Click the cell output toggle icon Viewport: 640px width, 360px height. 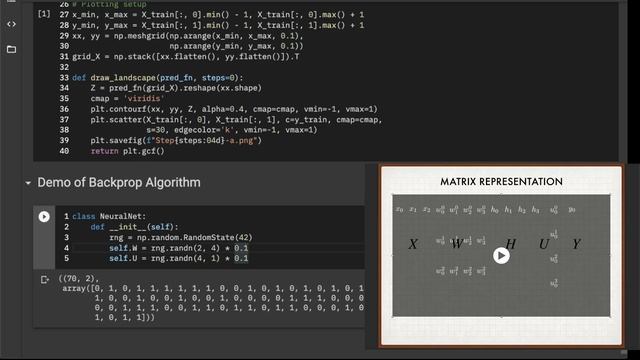coord(45,280)
